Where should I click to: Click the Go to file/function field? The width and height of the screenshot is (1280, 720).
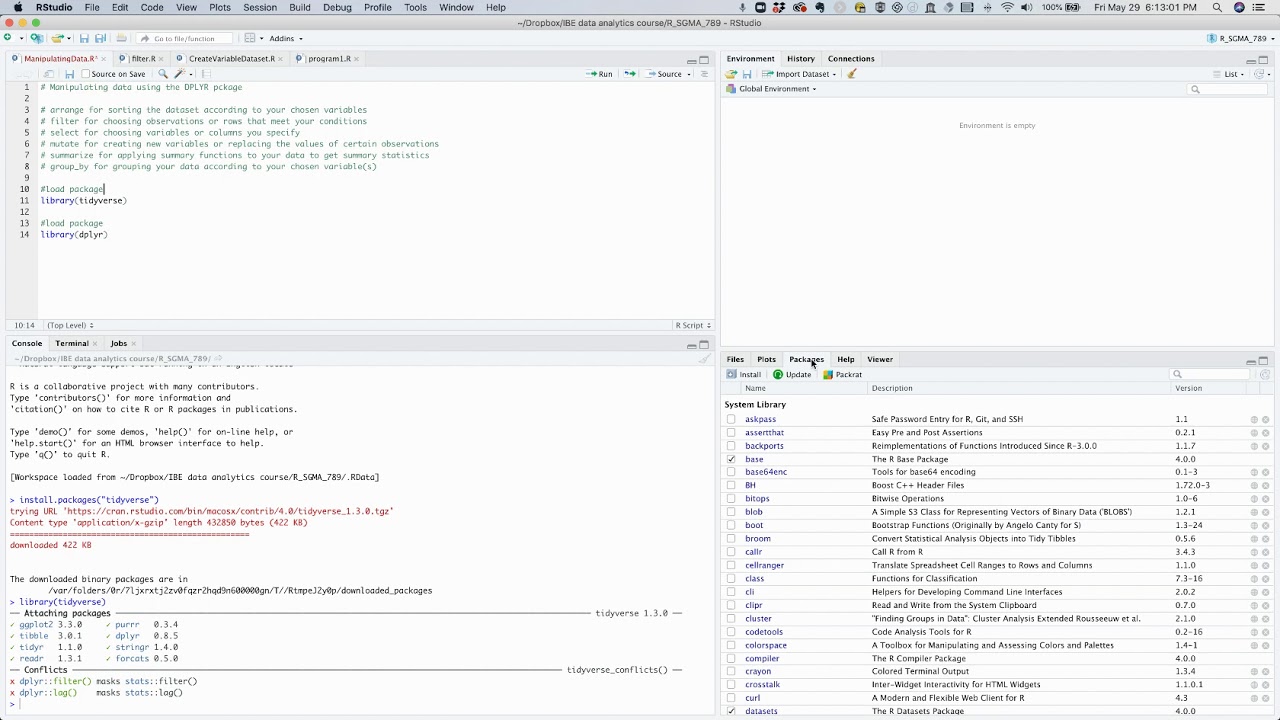click(x=184, y=39)
